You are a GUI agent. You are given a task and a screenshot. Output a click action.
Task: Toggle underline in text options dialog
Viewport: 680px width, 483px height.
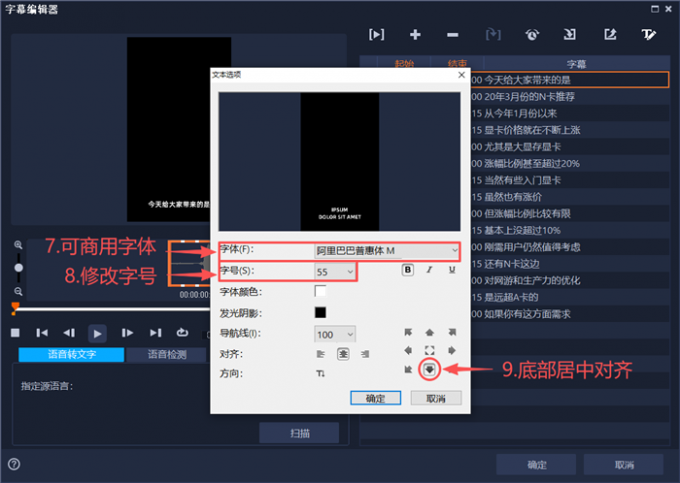tap(452, 270)
